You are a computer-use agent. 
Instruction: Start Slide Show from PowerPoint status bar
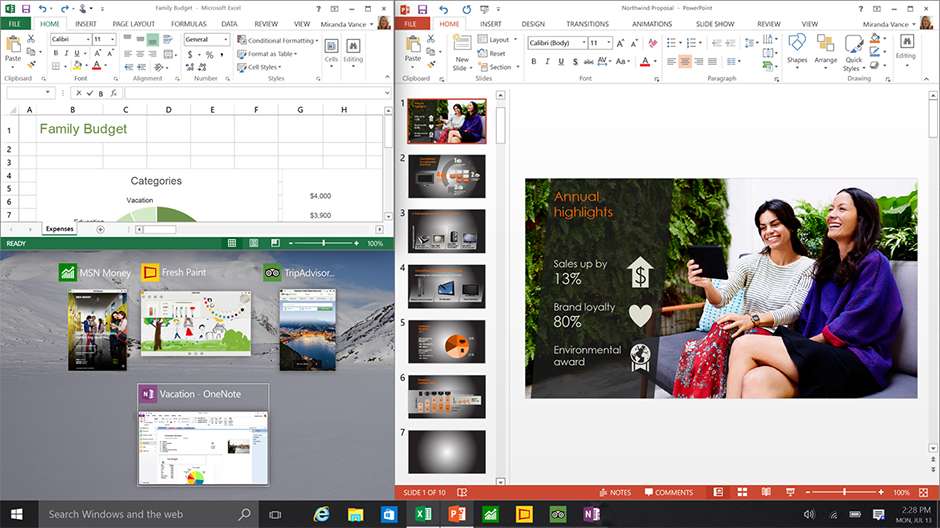tap(790, 492)
